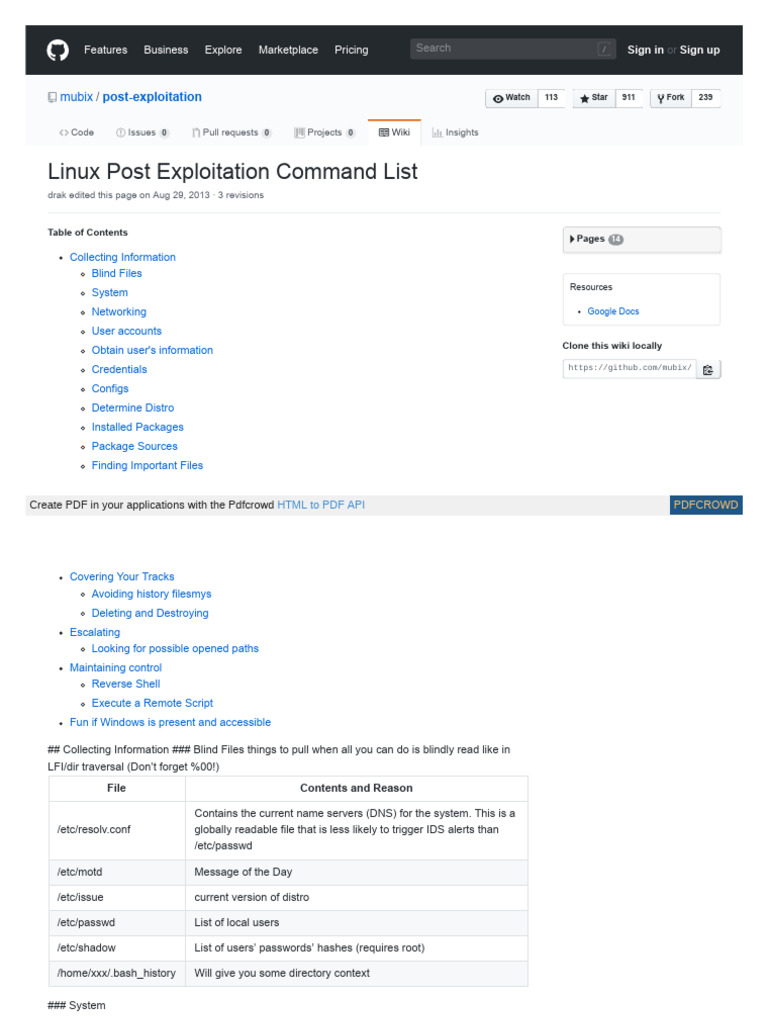Click the PDFCROWD badge button
Image resolution: width=768 pixels, height=1024 pixels.
(x=706, y=505)
